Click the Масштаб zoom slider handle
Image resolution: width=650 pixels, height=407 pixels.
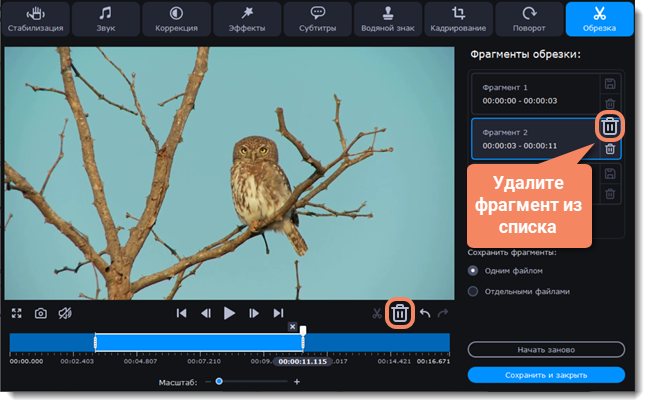tap(218, 381)
